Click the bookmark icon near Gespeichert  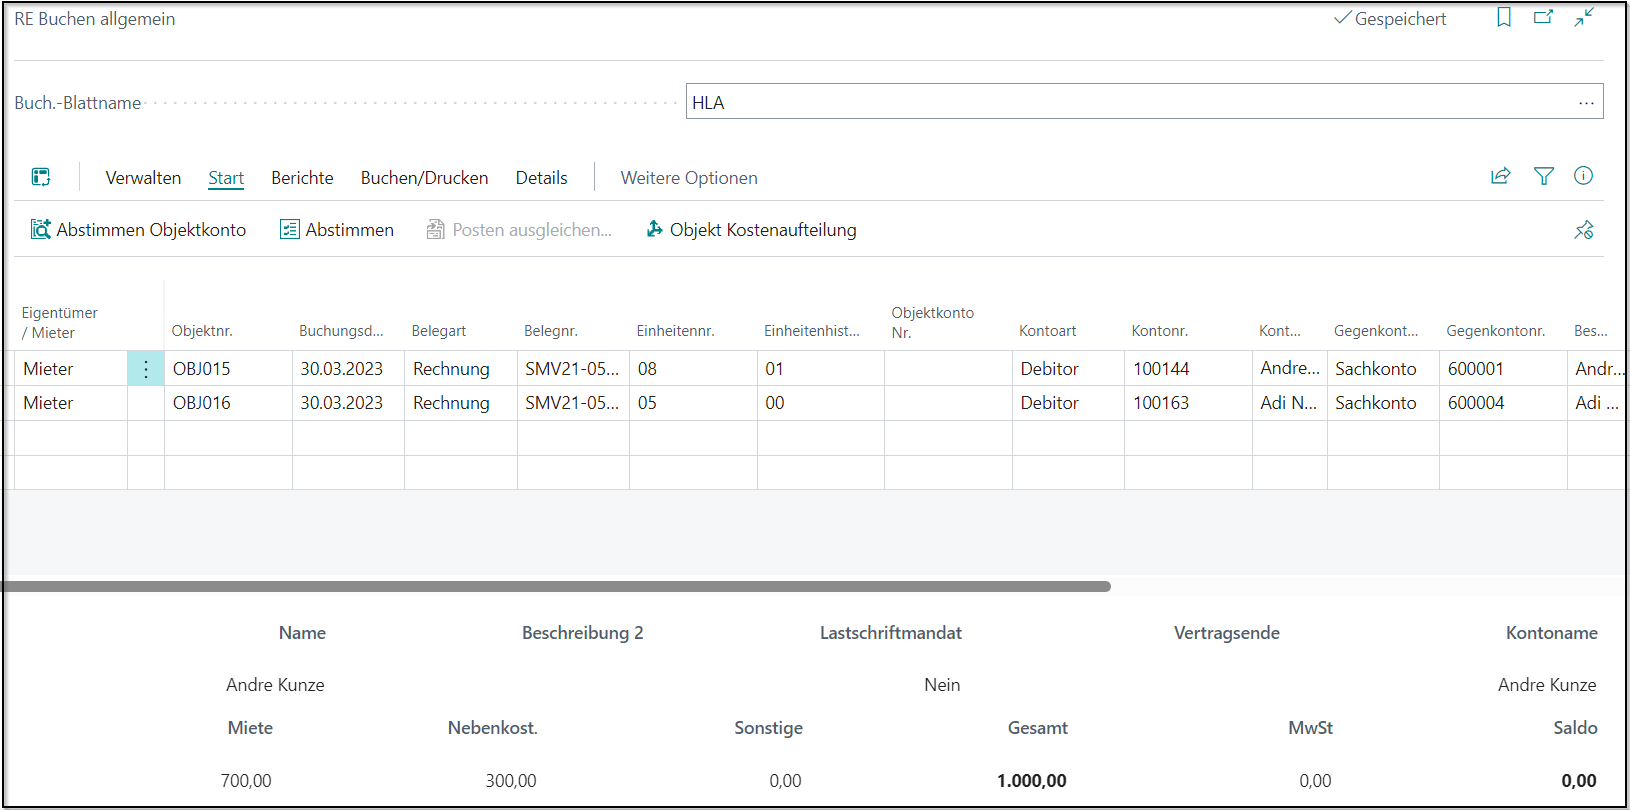[x=1503, y=18]
